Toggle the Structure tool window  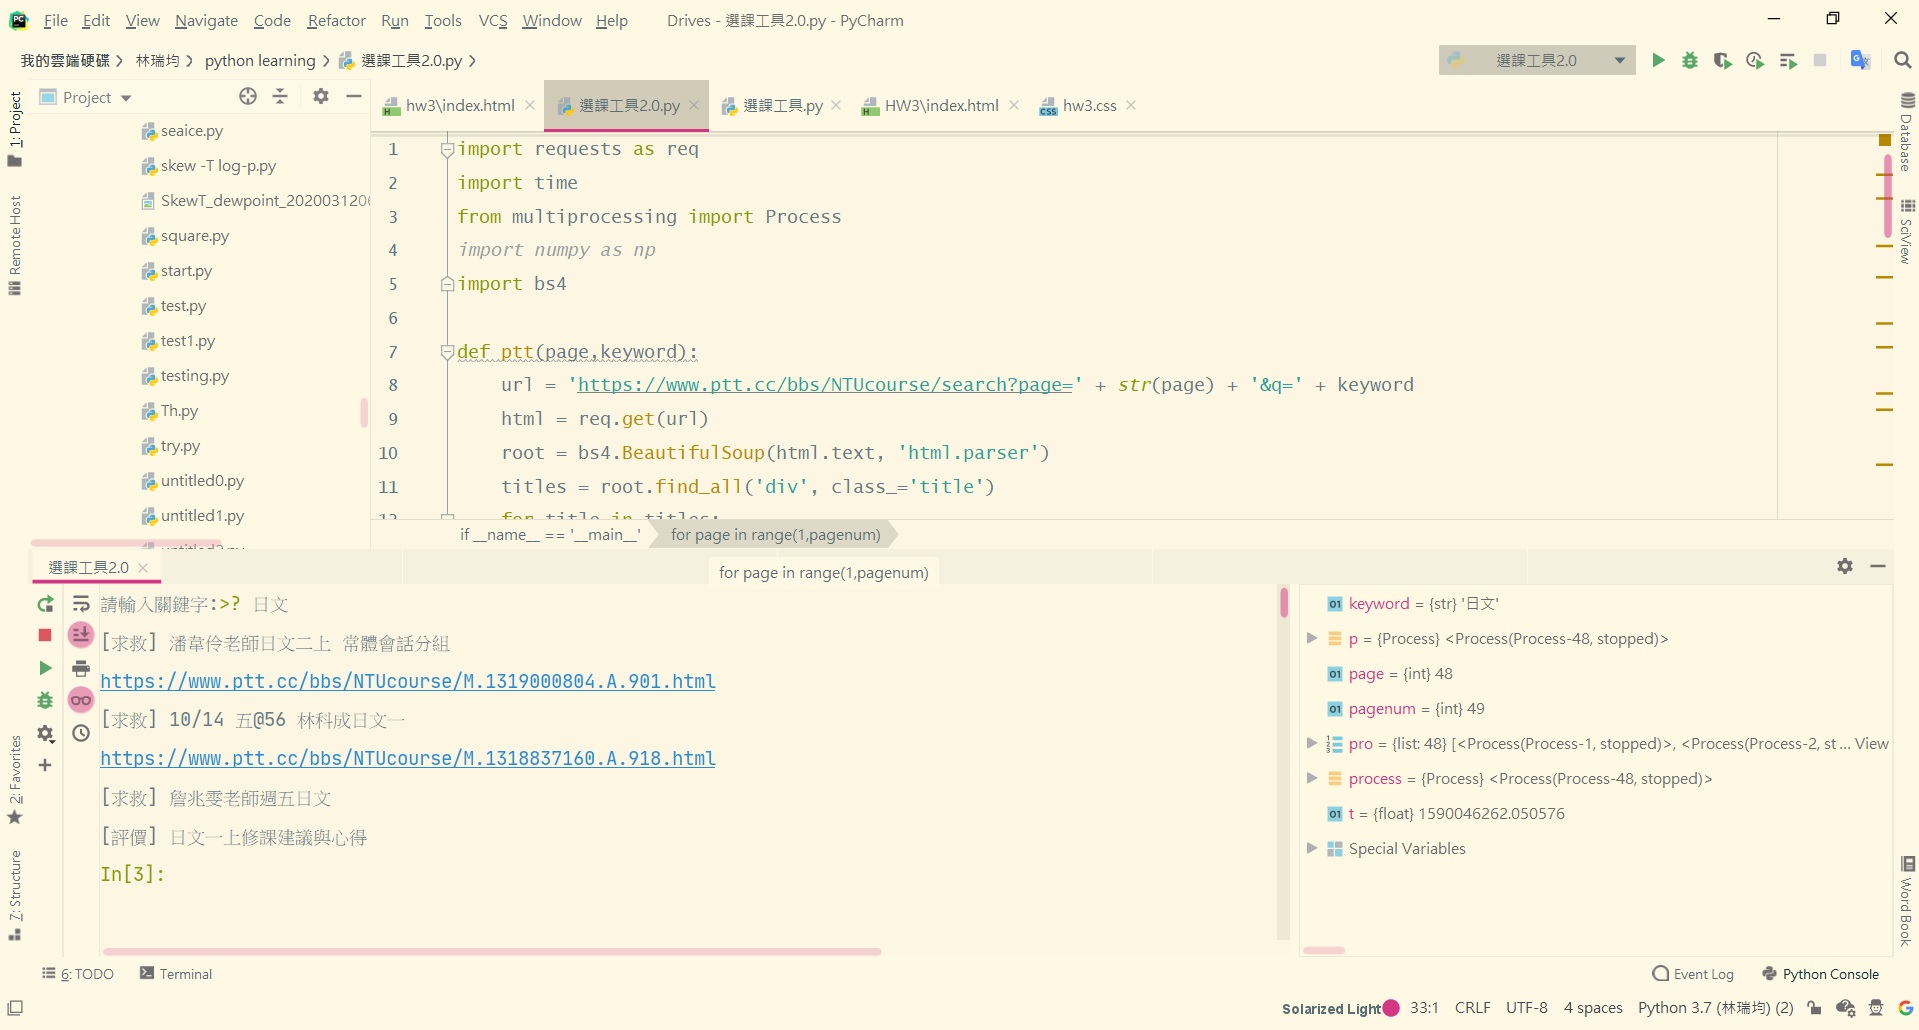tap(15, 895)
